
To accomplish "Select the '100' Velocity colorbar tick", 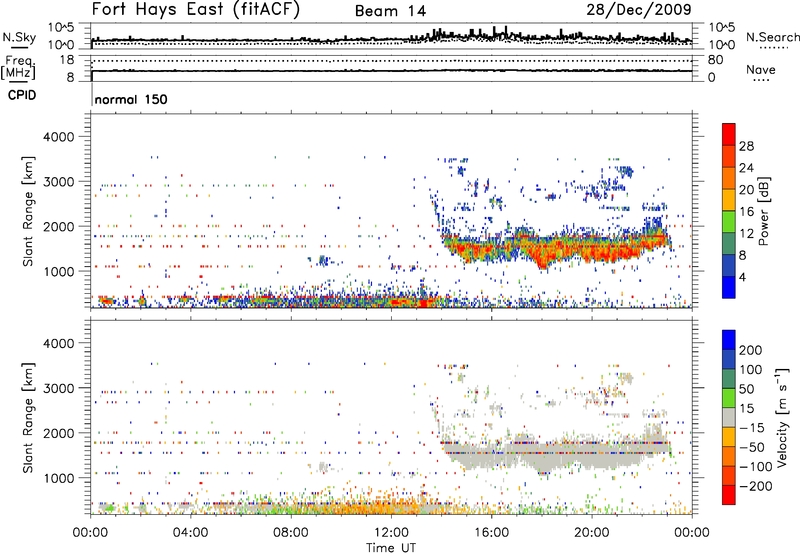I will tap(751, 369).
